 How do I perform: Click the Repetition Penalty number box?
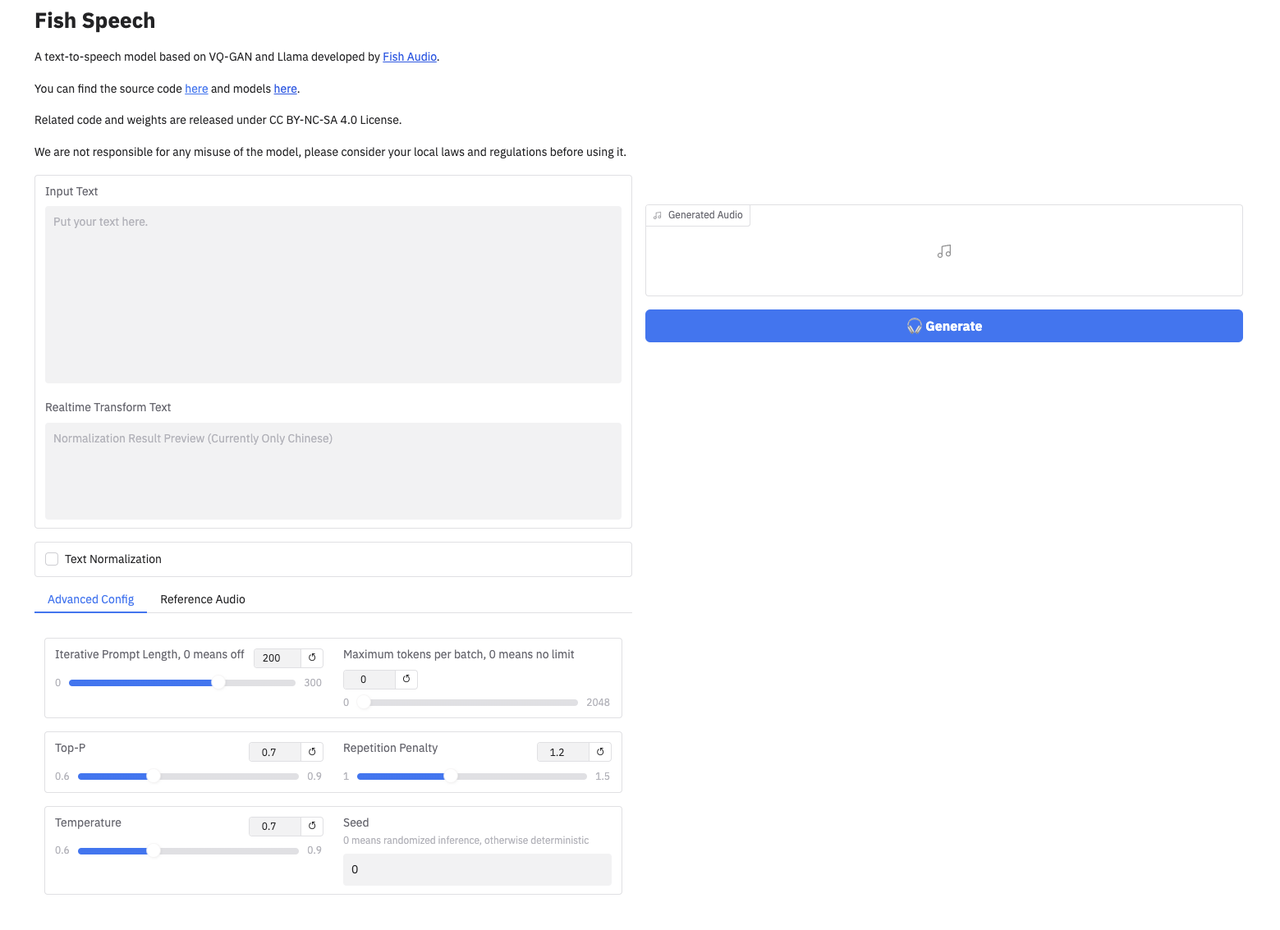point(563,752)
